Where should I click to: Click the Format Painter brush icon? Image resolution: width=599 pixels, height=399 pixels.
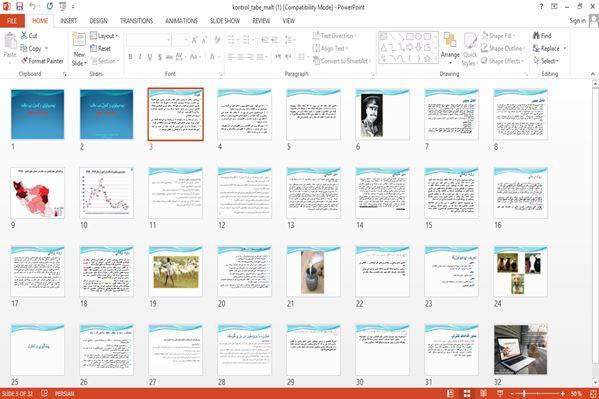click(x=24, y=61)
